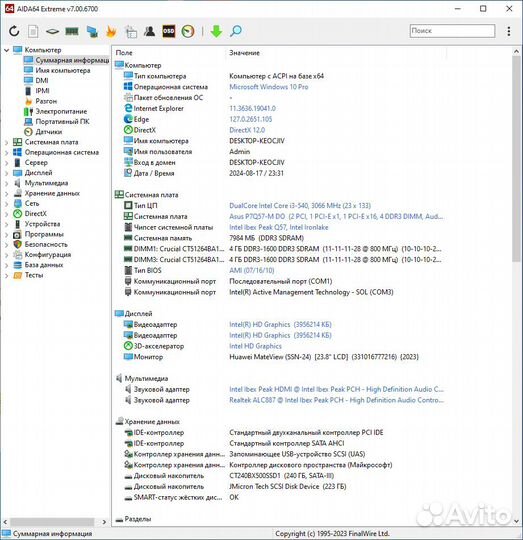Expand the Дисплей tree node
This screenshot has width=523, height=540.
point(6,173)
